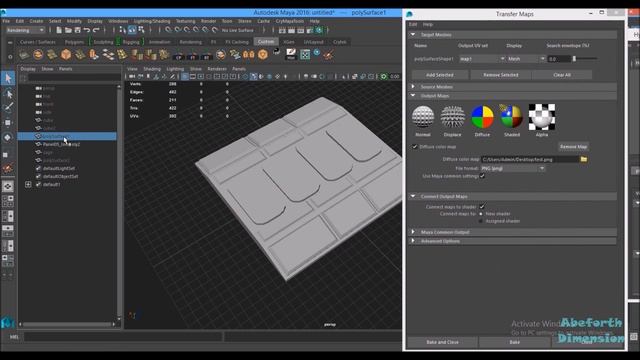This screenshot has width=640, height=360.
Task: Select the Assigned shader radio button
Action: 481,221
